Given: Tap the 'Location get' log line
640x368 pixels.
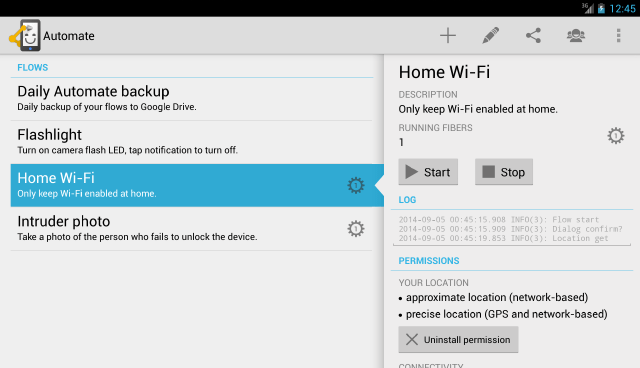Looking at the screenshot, I should 504,238.
